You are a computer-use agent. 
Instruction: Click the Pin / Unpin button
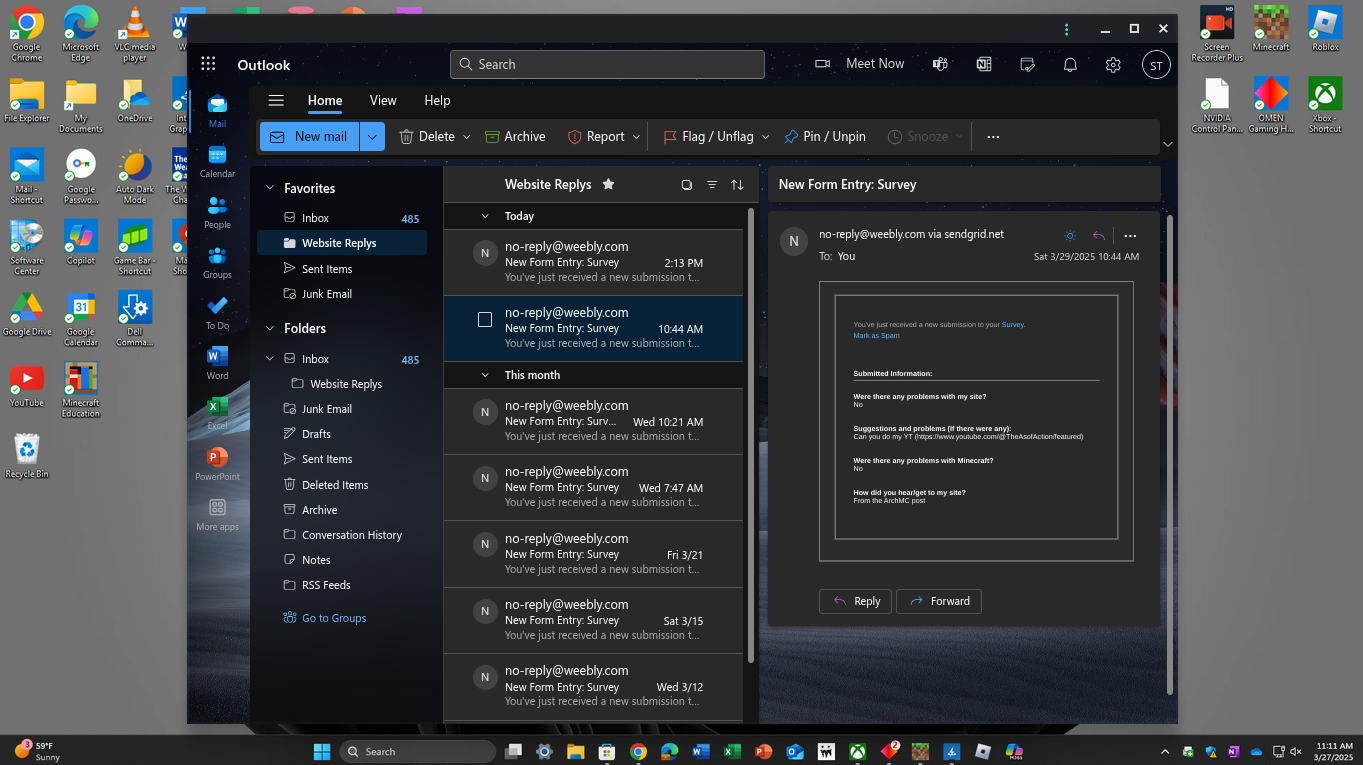coord(825,136)
